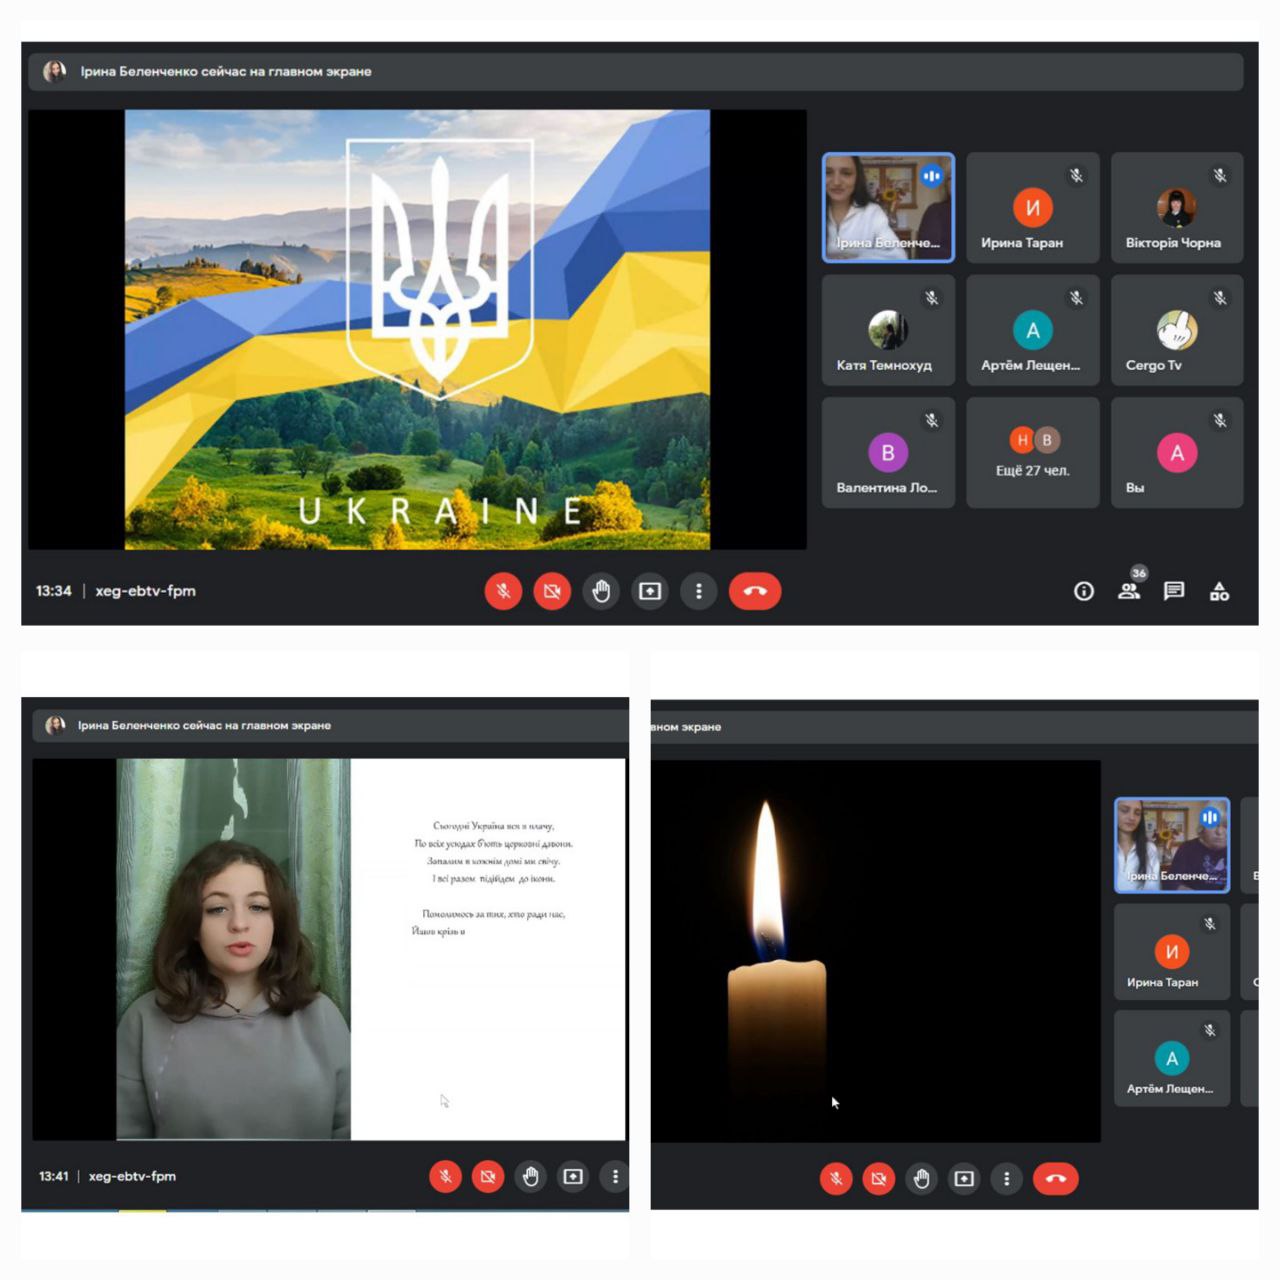Click the 13:34 clock text

54,591
